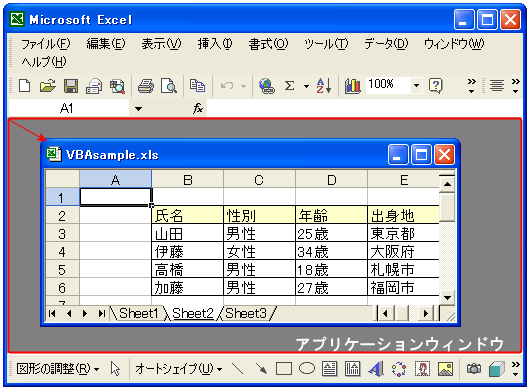
Task: Jump to first sheet tab button
Action: pyautogui.click(x=52, y=313)
